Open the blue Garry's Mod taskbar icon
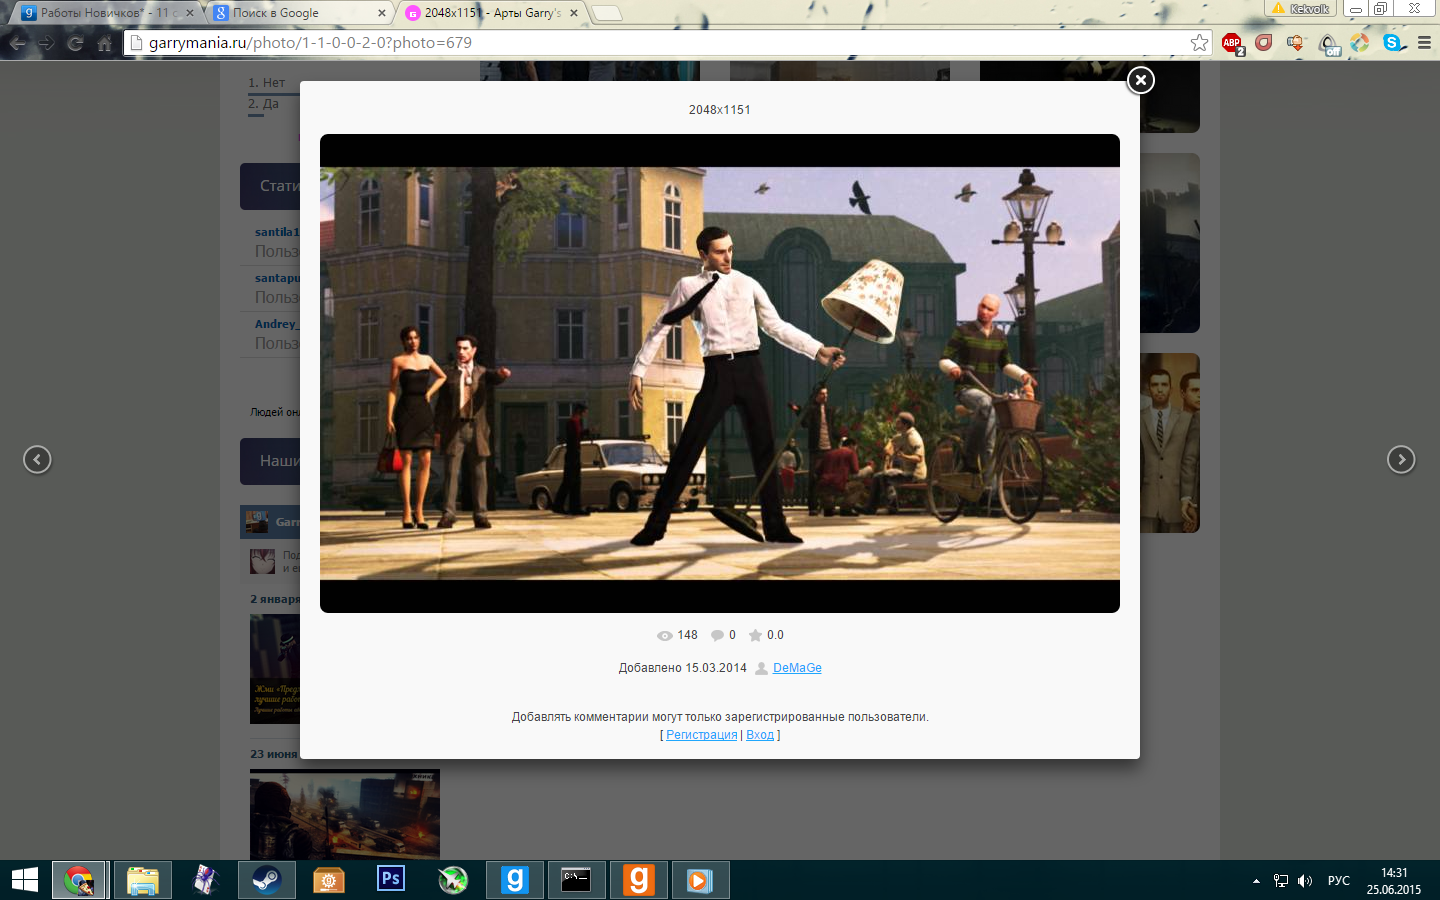1440x900 pixels. tap(514, 880)
